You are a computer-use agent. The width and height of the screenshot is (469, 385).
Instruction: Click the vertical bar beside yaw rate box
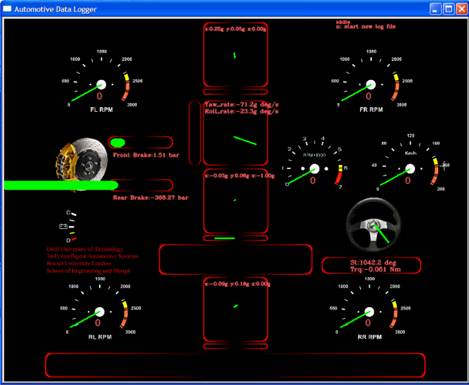(x=194, y=133)
